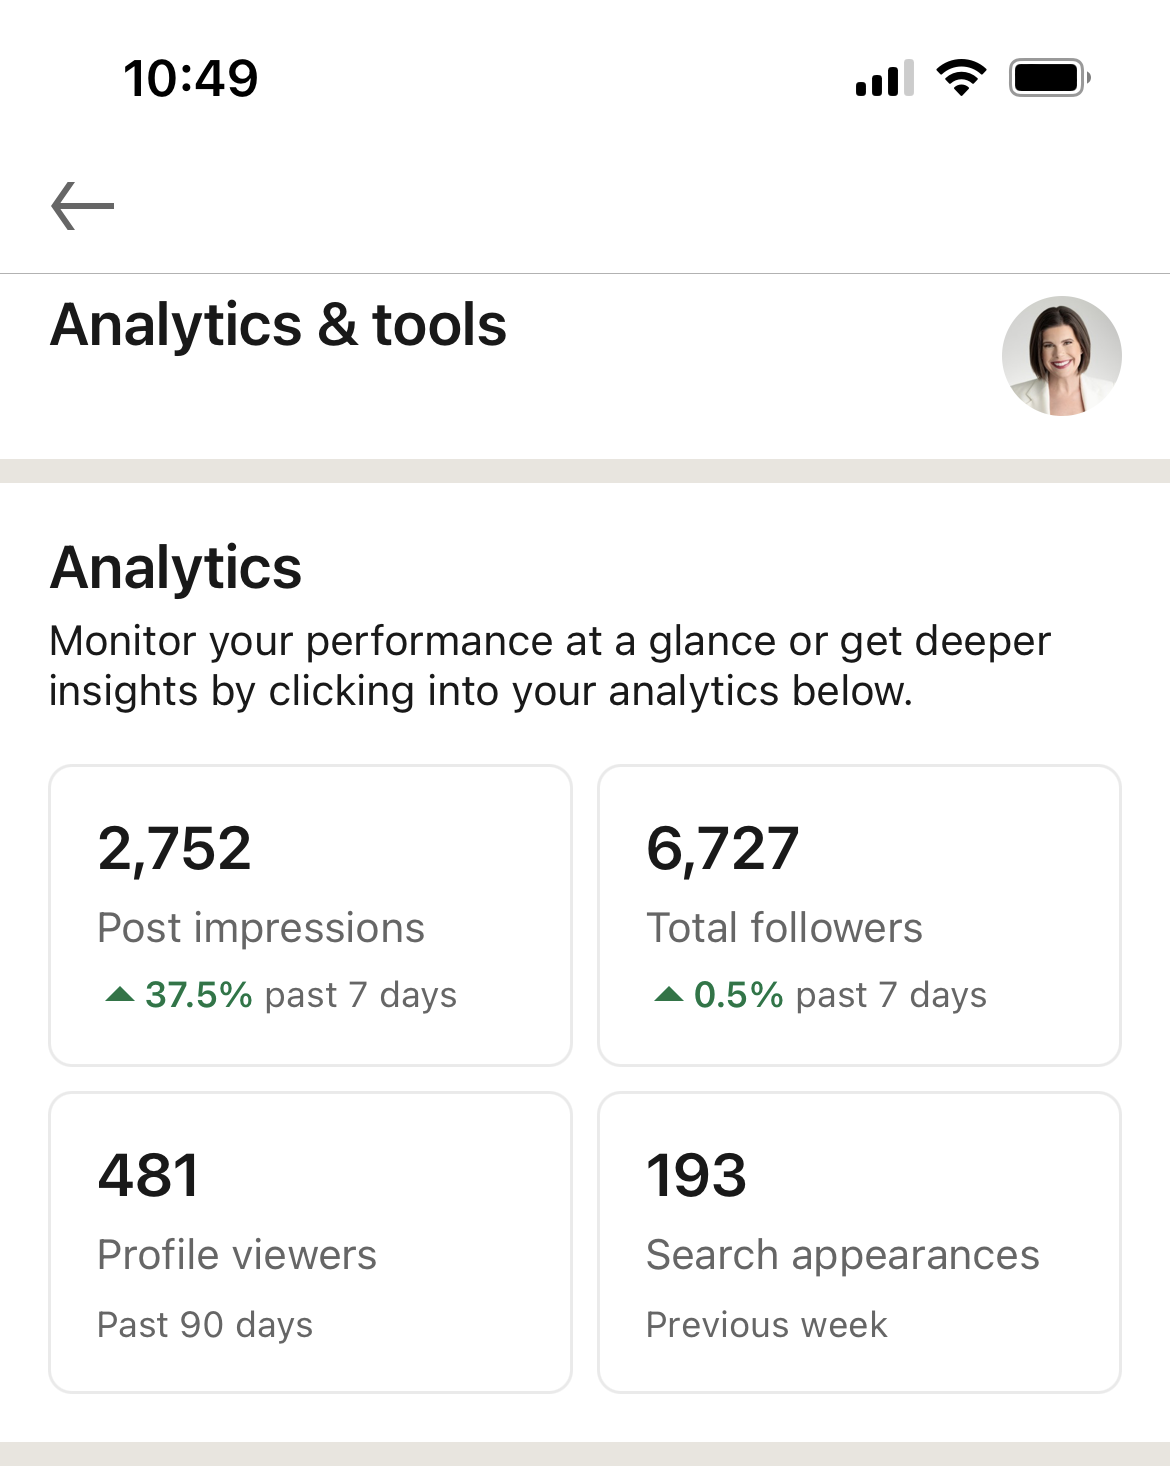This screenshot has height=1483, width=1170.
Task: Open the Search appearances label
Action: (x=843, y=1255)
